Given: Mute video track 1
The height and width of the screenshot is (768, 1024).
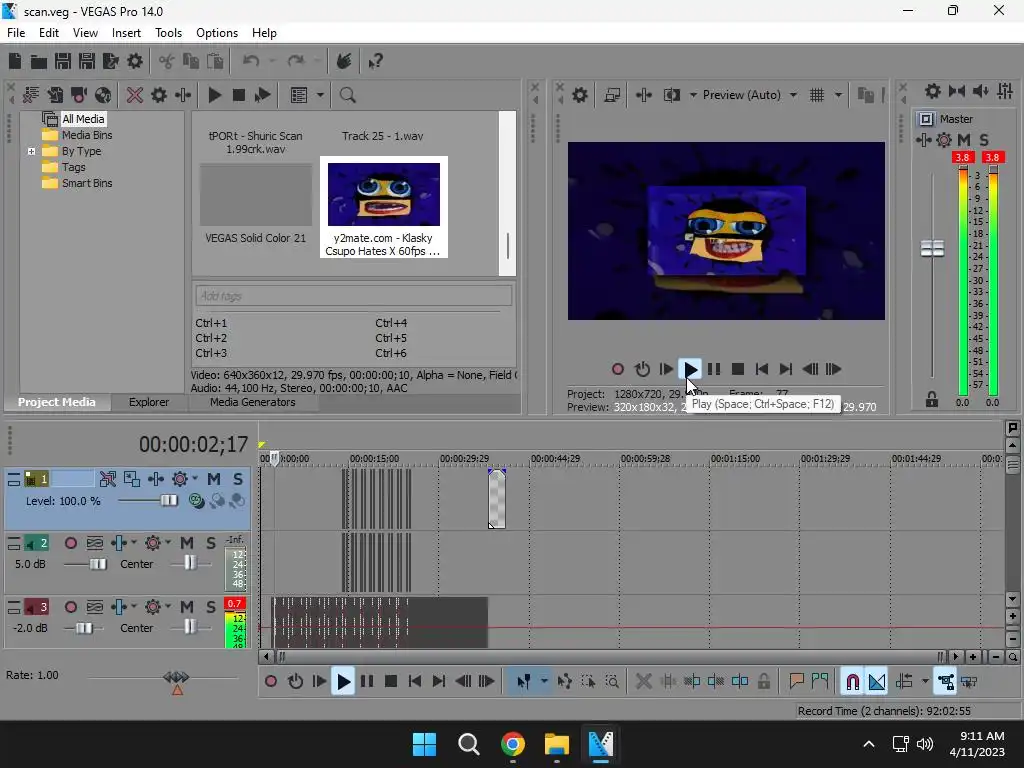Looking at the screenshot, I should click(x=214, y=479).
